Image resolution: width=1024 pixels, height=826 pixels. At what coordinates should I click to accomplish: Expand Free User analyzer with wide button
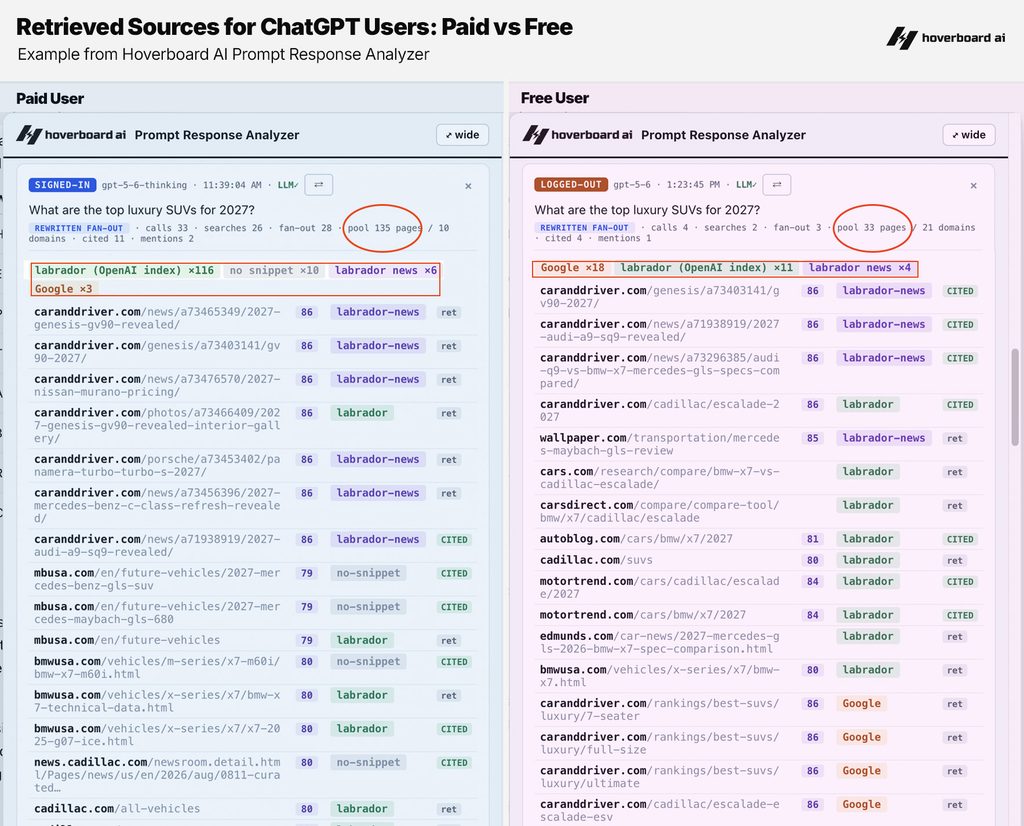[969, 135]
